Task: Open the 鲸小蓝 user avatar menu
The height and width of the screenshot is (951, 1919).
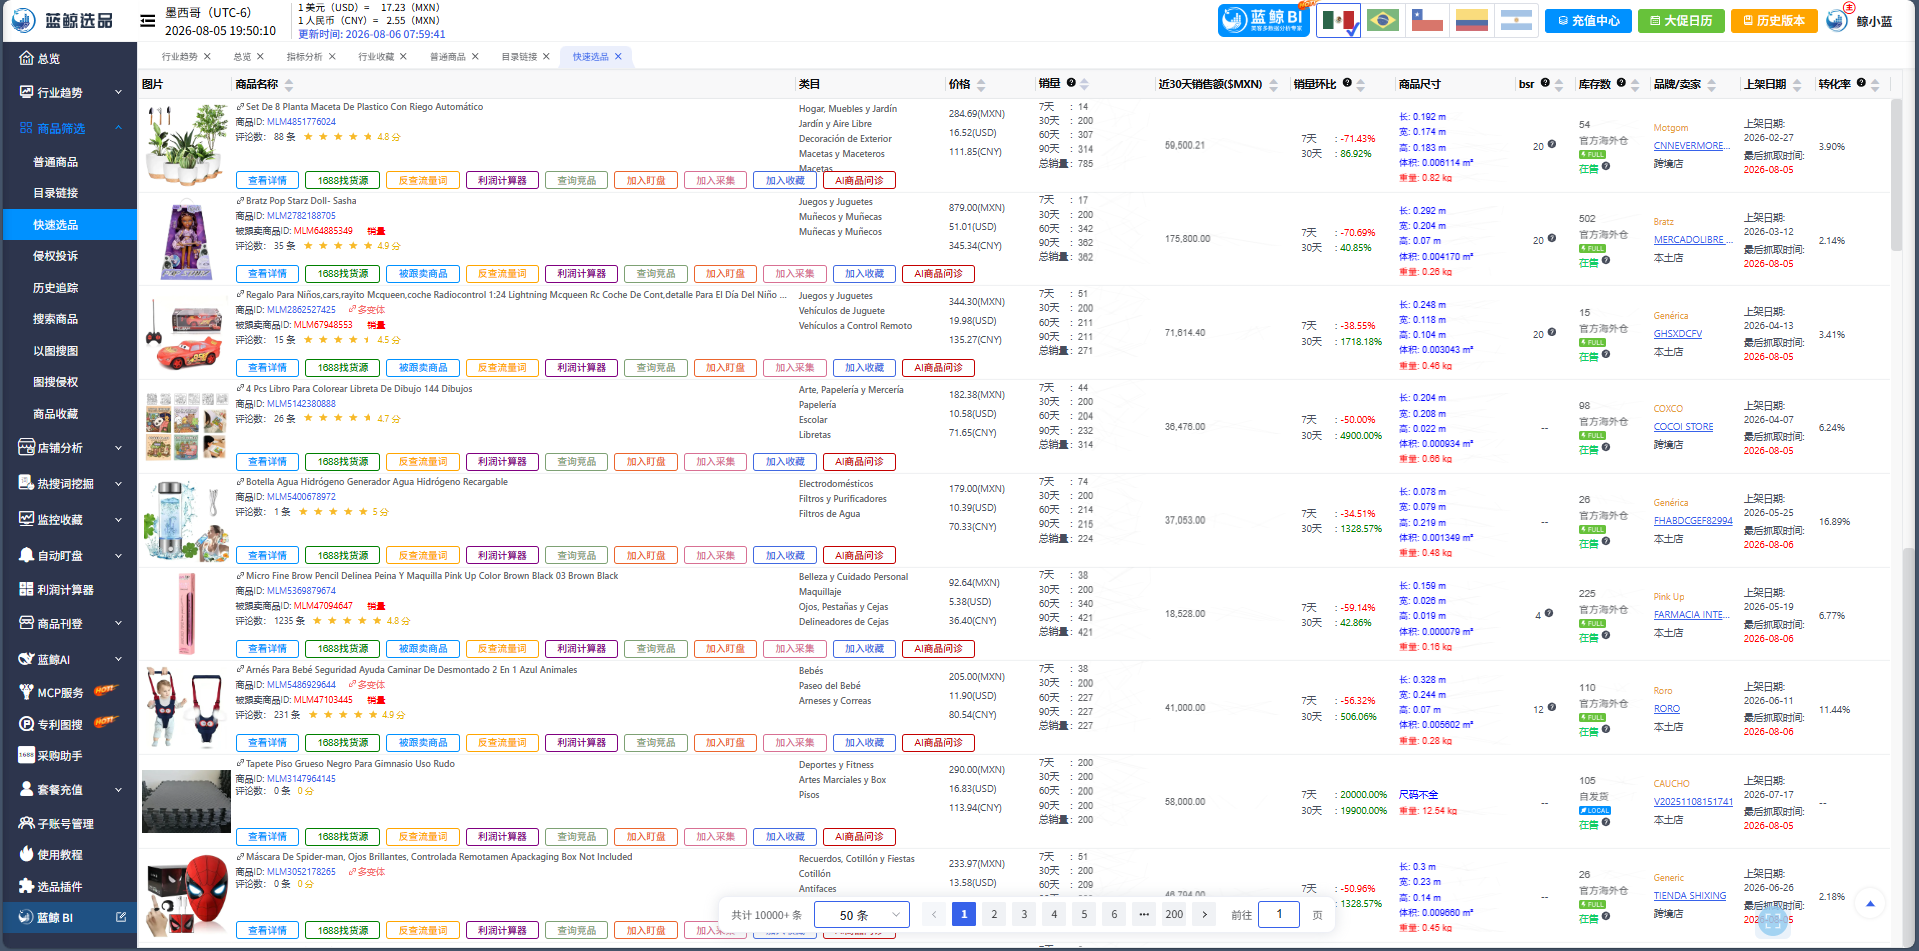Action: (x=1837, y=20)
